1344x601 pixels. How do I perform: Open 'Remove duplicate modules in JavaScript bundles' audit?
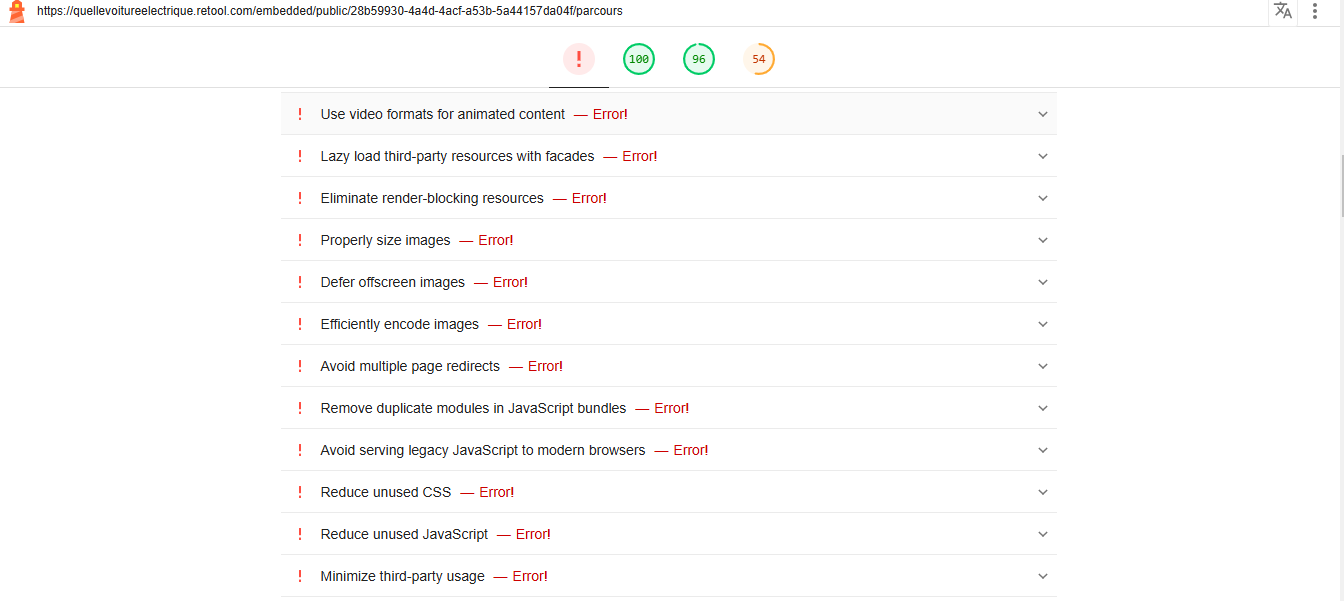(473, 408)
